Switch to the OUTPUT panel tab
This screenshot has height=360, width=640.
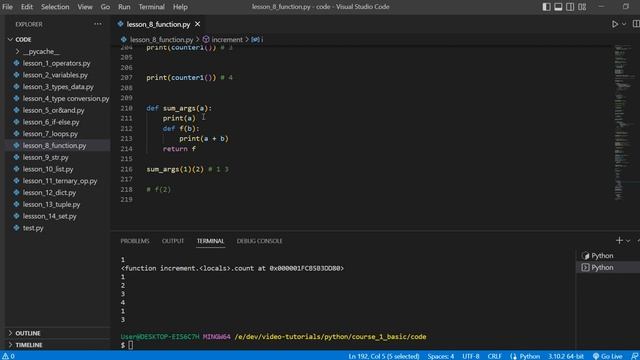173,241
